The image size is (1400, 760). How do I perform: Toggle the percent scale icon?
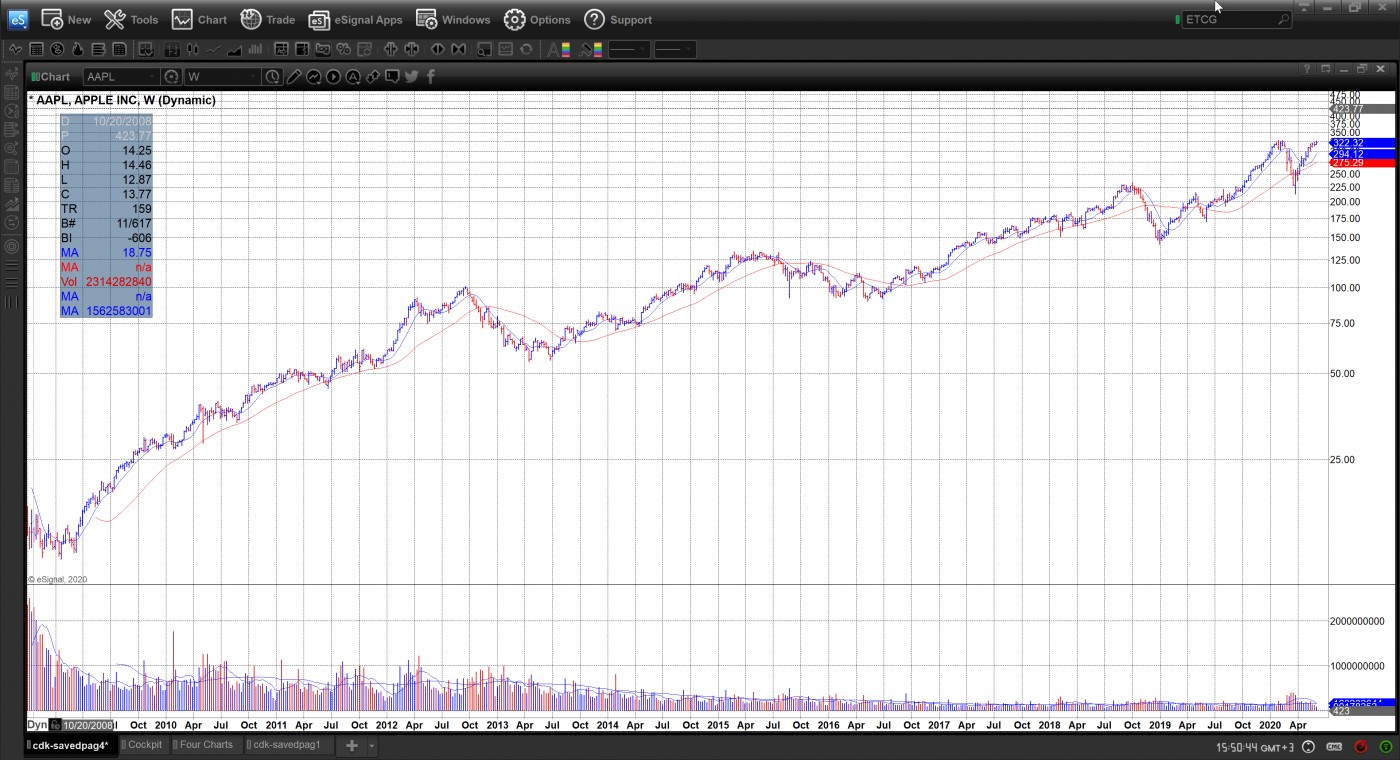pos(343,49)
